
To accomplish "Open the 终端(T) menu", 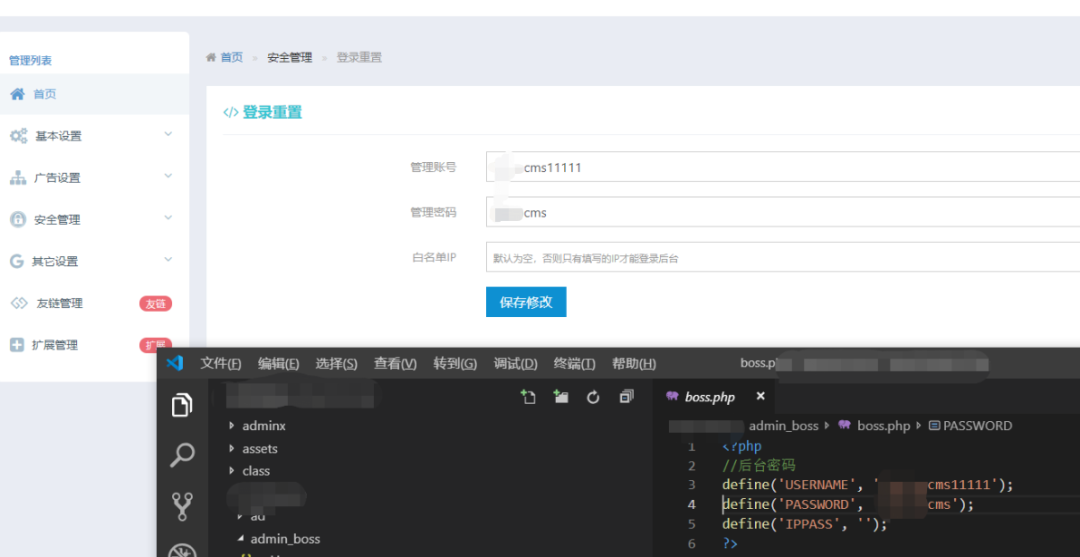I will tap(574, 364).
